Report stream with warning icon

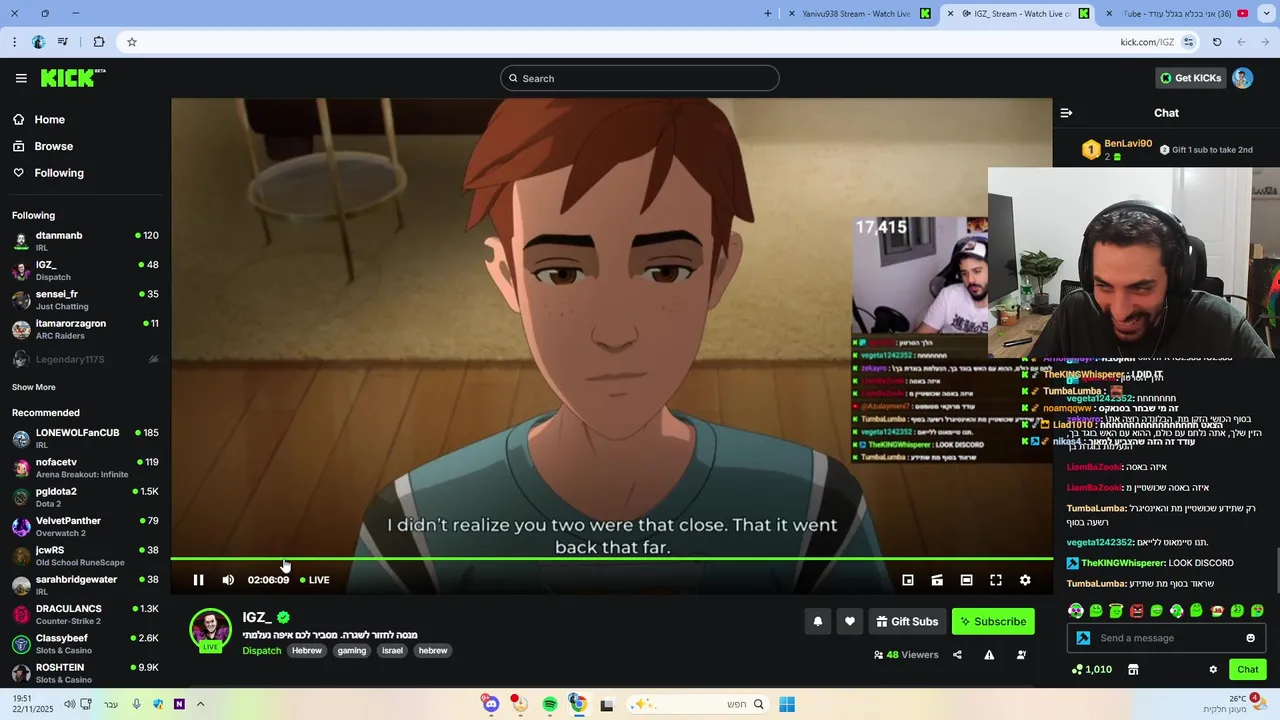click(989, 655)
